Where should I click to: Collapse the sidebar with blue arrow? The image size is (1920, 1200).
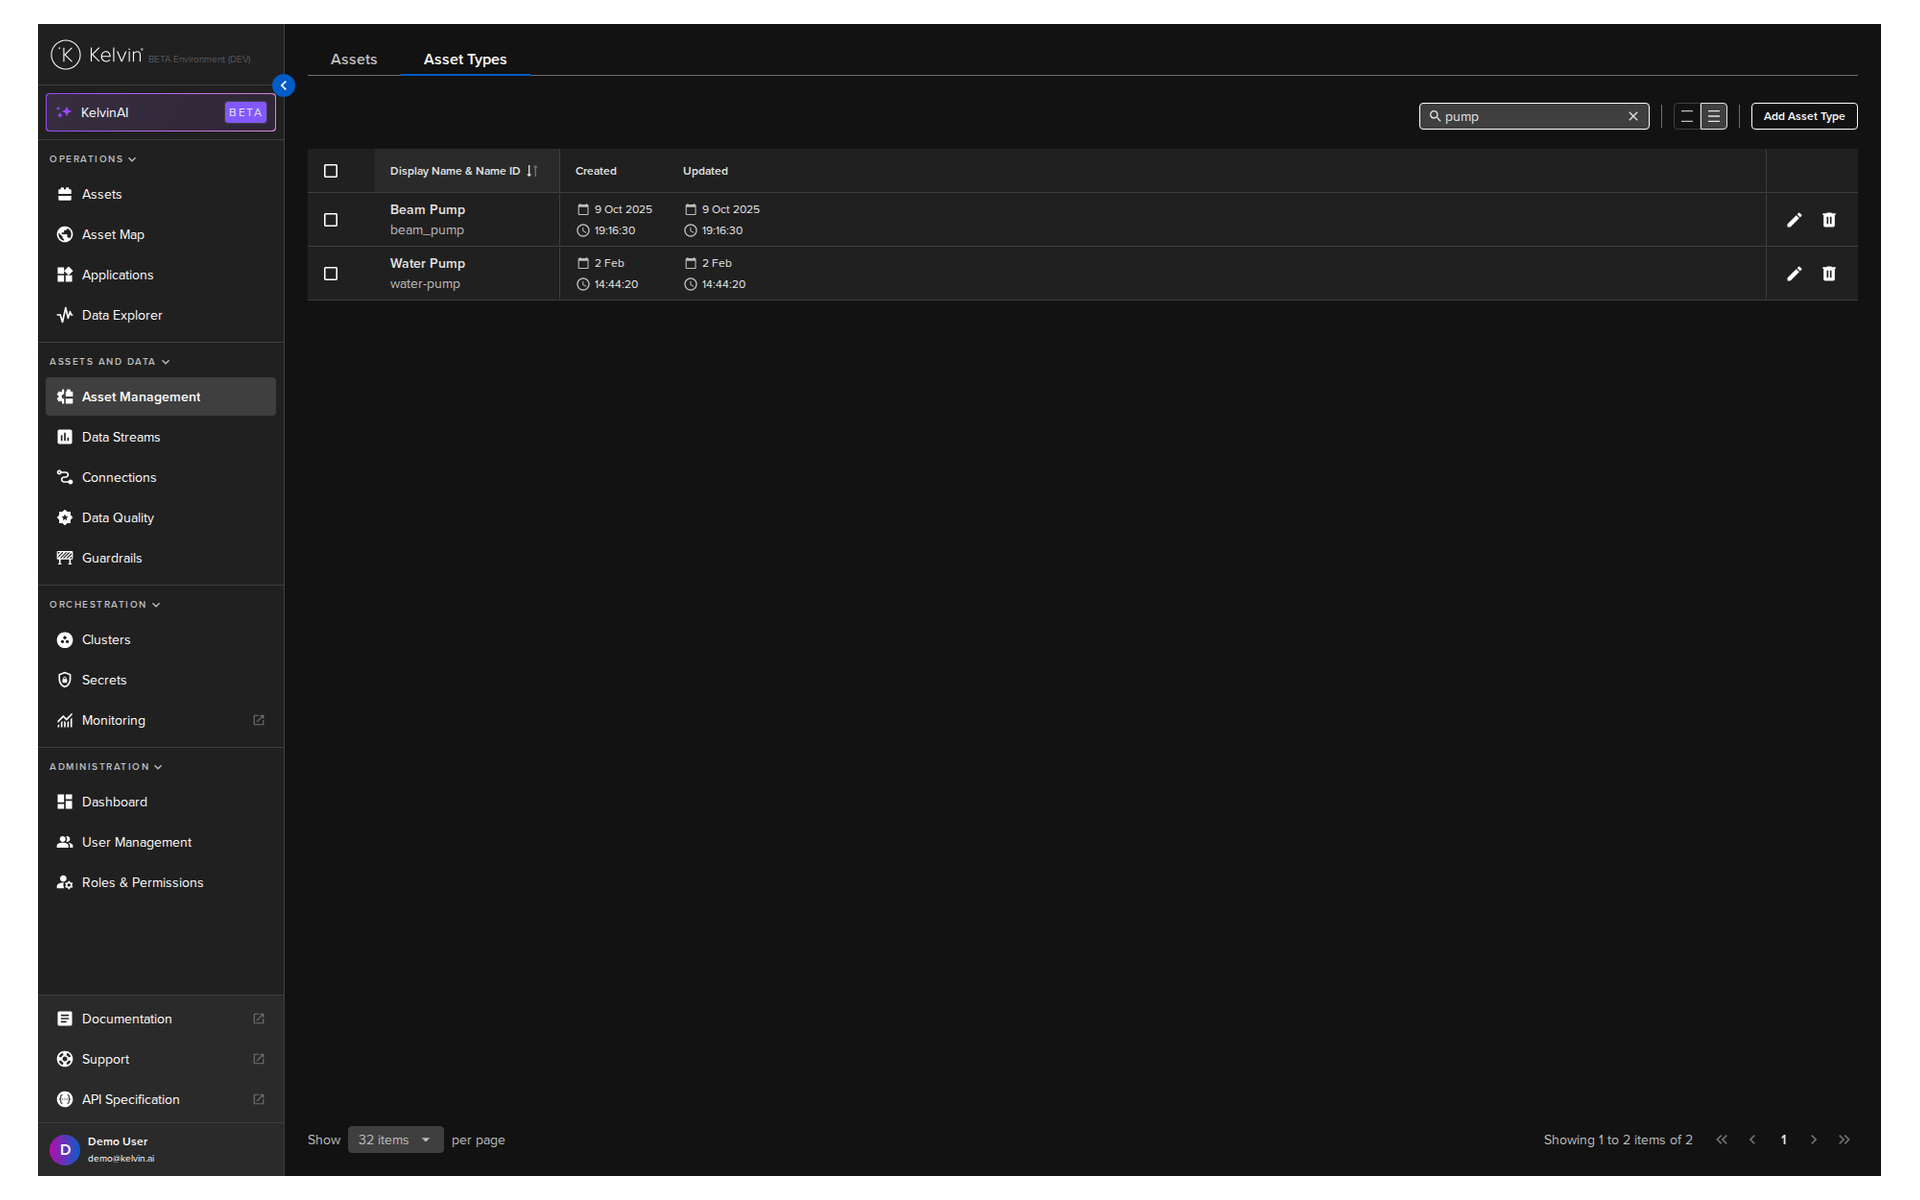click(x=284, y=86)
